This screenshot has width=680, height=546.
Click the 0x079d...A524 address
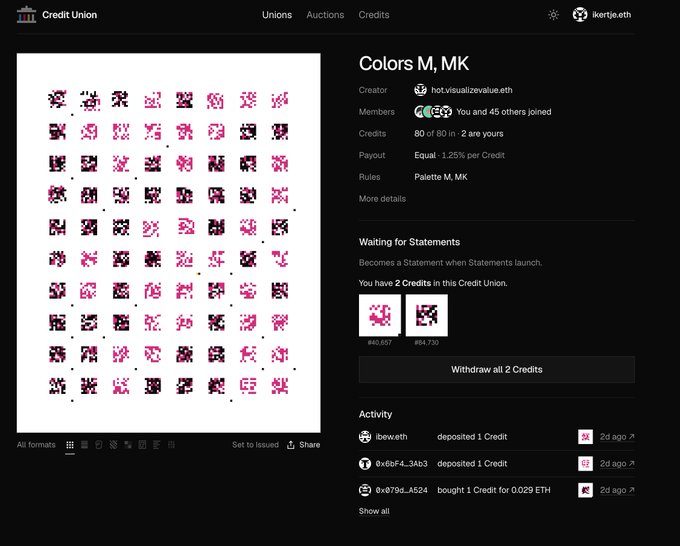pos(402,490)
